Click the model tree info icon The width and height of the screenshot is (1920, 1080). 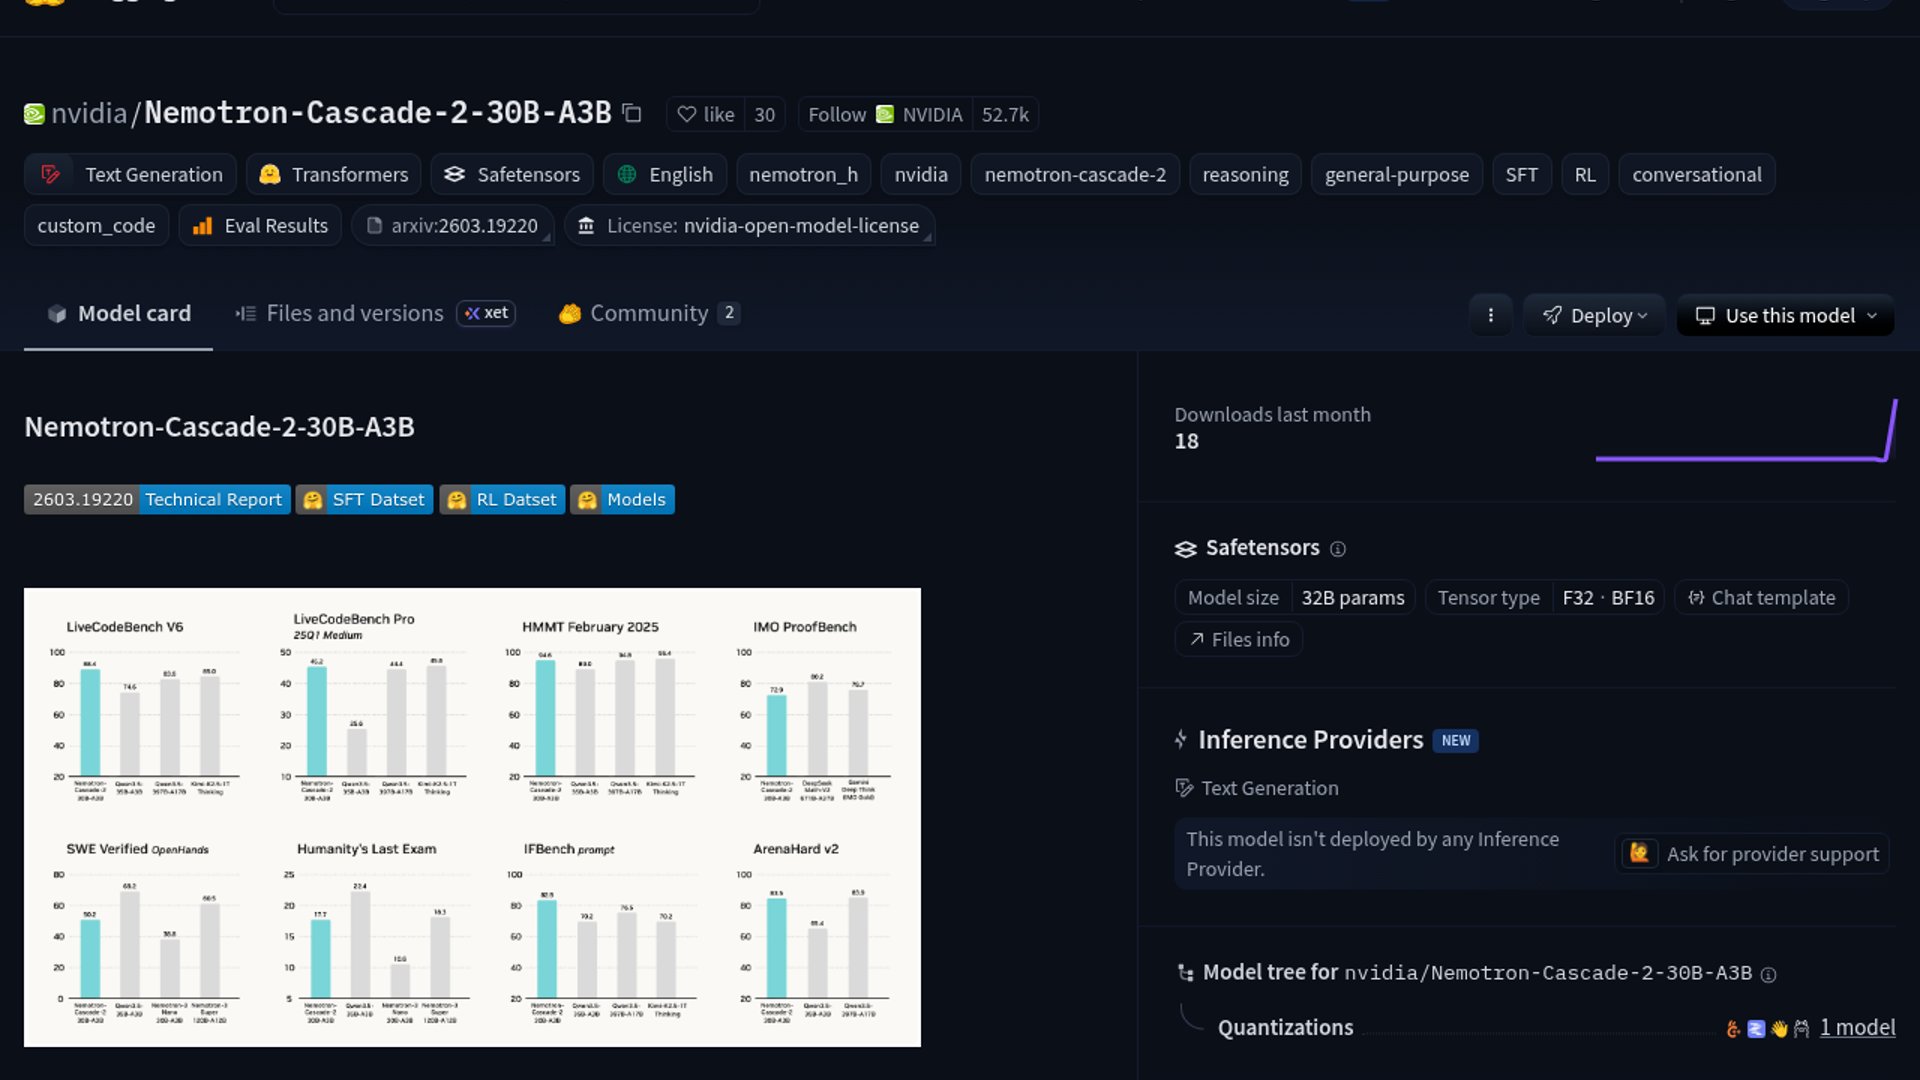[1768, 975]
